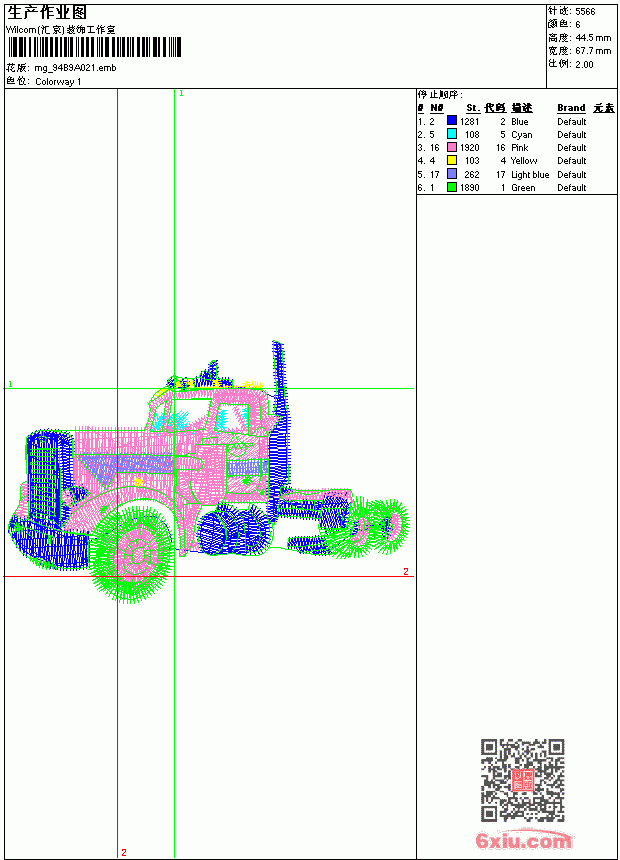
Task: Select the Light blue color swatch
Action: click(x=452, y=174)
